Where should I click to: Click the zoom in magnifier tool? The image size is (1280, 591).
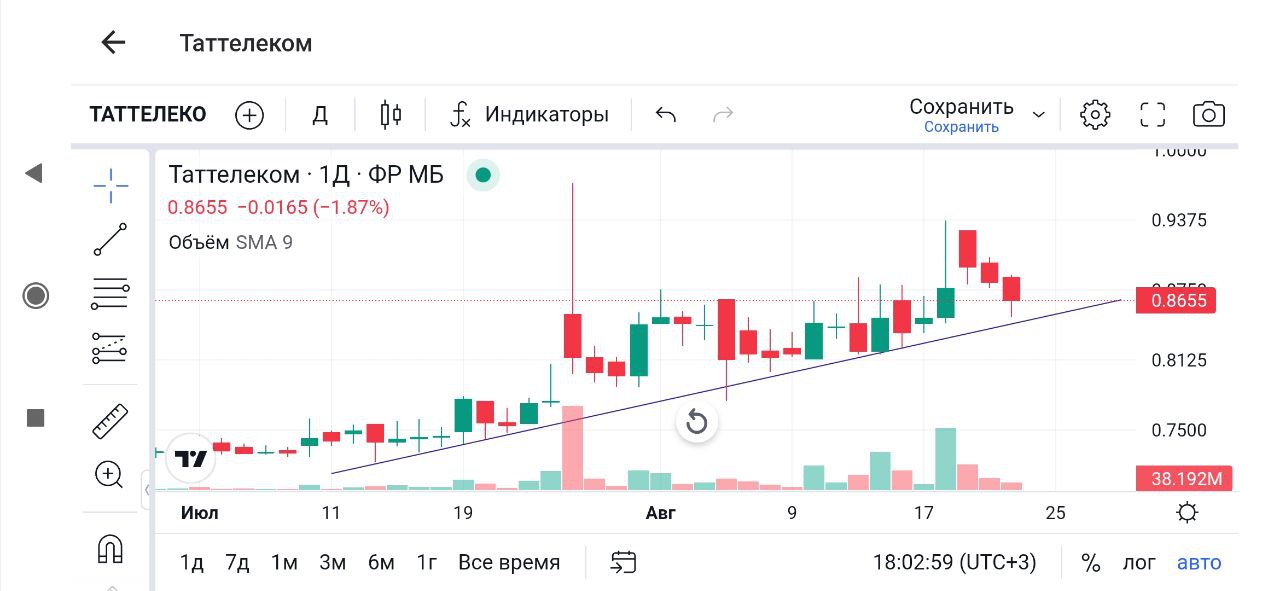(x=109, y=474)
